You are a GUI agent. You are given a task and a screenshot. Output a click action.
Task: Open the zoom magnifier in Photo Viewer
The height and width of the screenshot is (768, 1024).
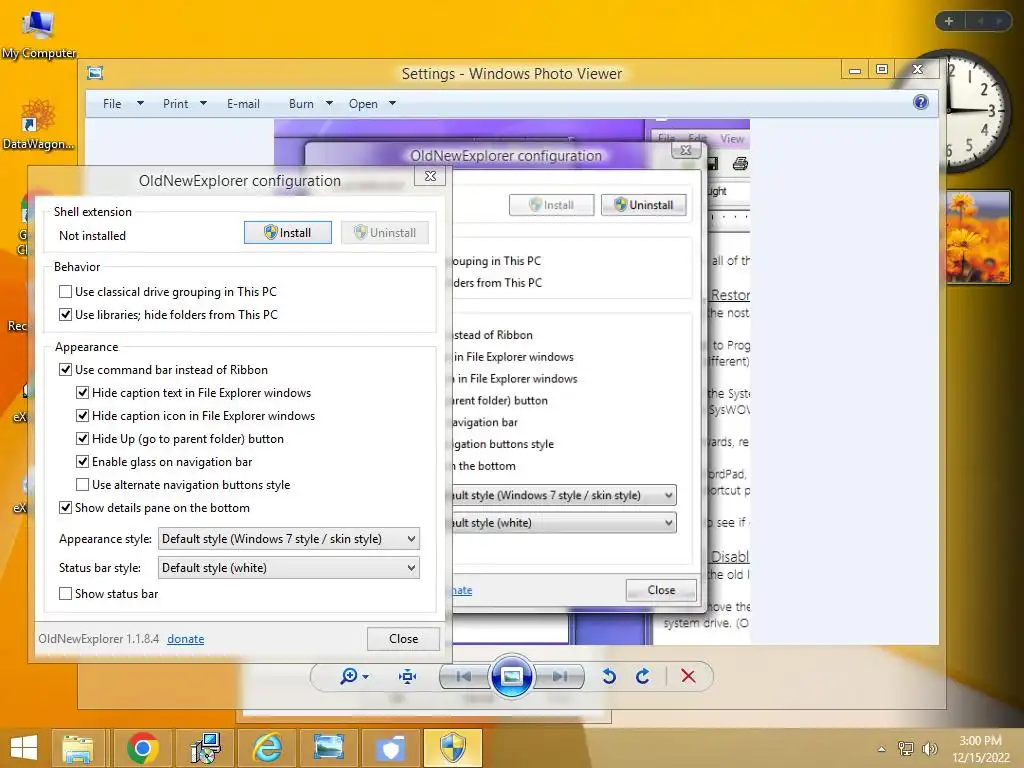pos(354,676)
